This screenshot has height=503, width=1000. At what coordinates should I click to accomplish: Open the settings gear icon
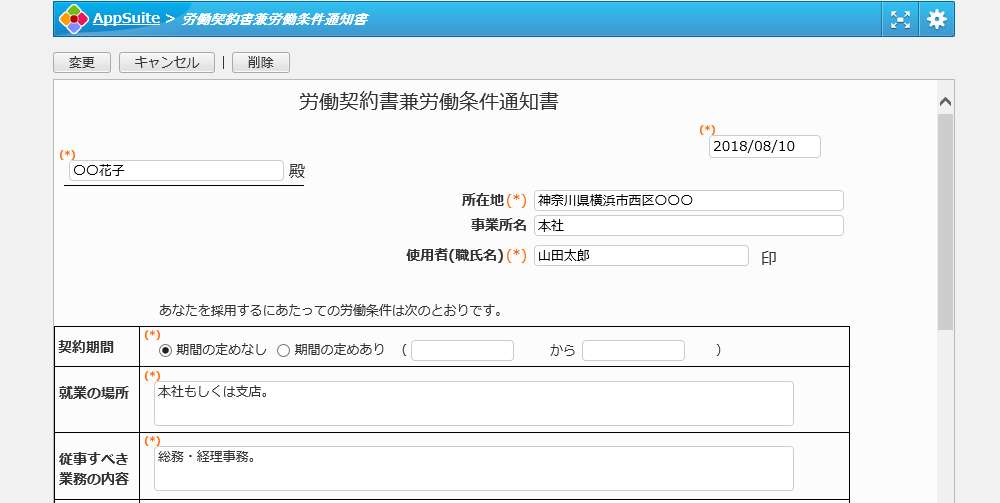tap(936, 19)
